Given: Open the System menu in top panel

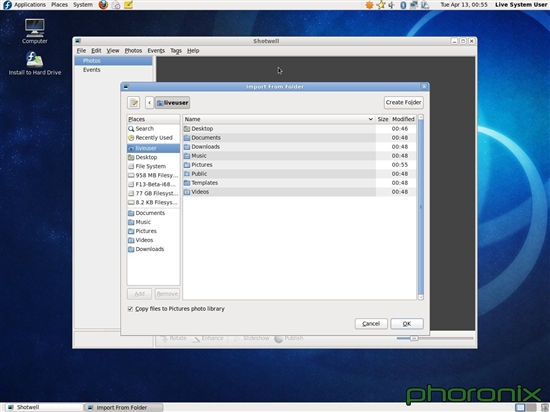Looking at the screenshot, I should pos(83,5).
